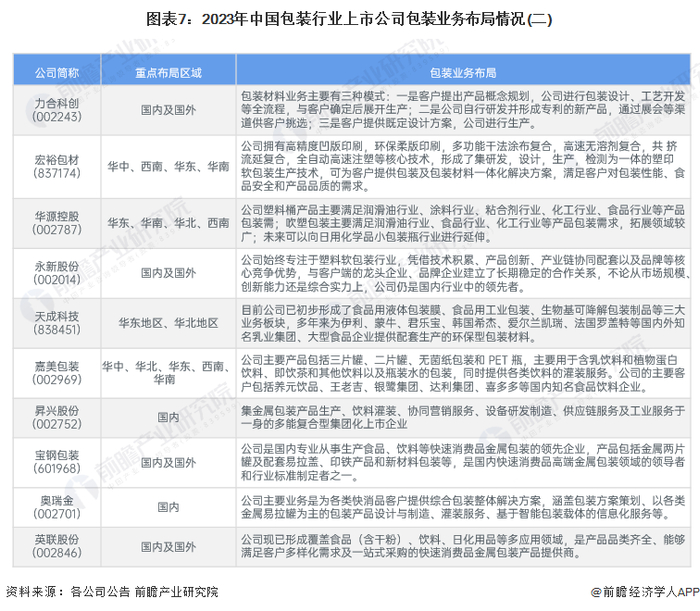
Task: Select region cell in 宝钢包装 row
Action: [168, 462]
